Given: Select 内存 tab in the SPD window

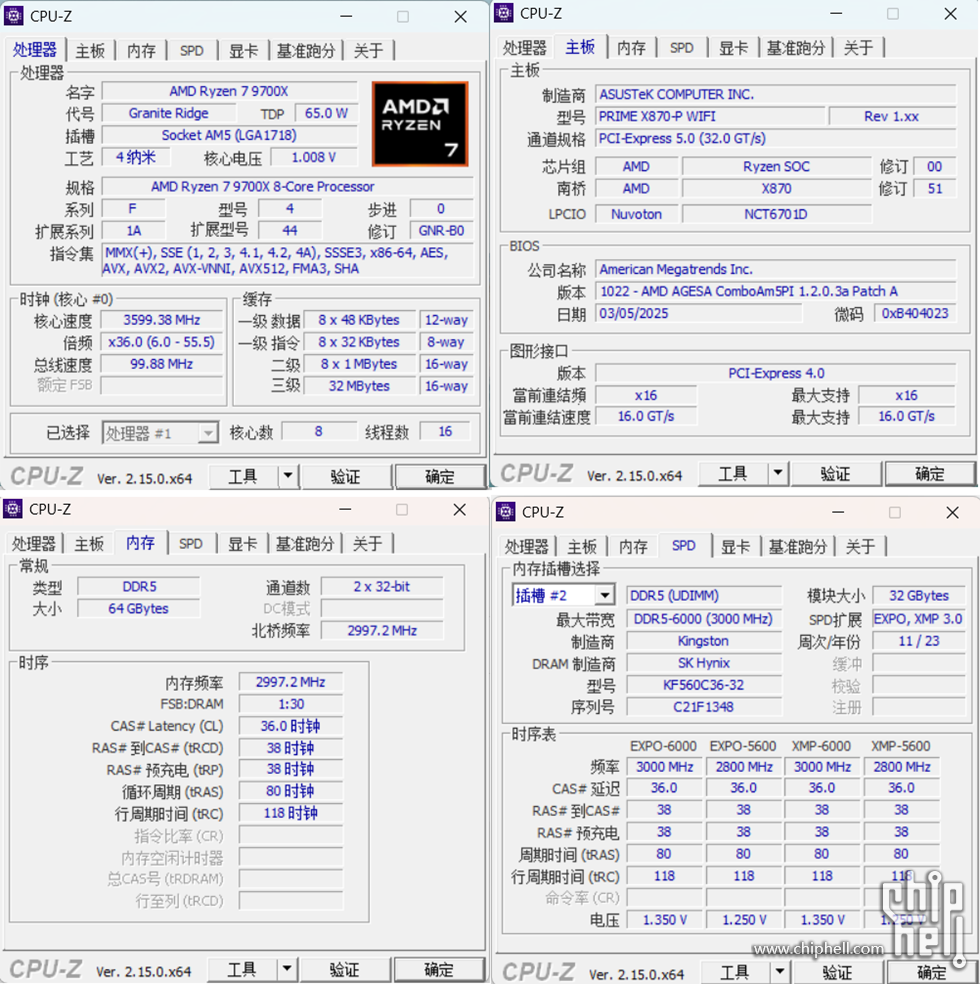Looking at the screenshot, I should coord(633,547).
